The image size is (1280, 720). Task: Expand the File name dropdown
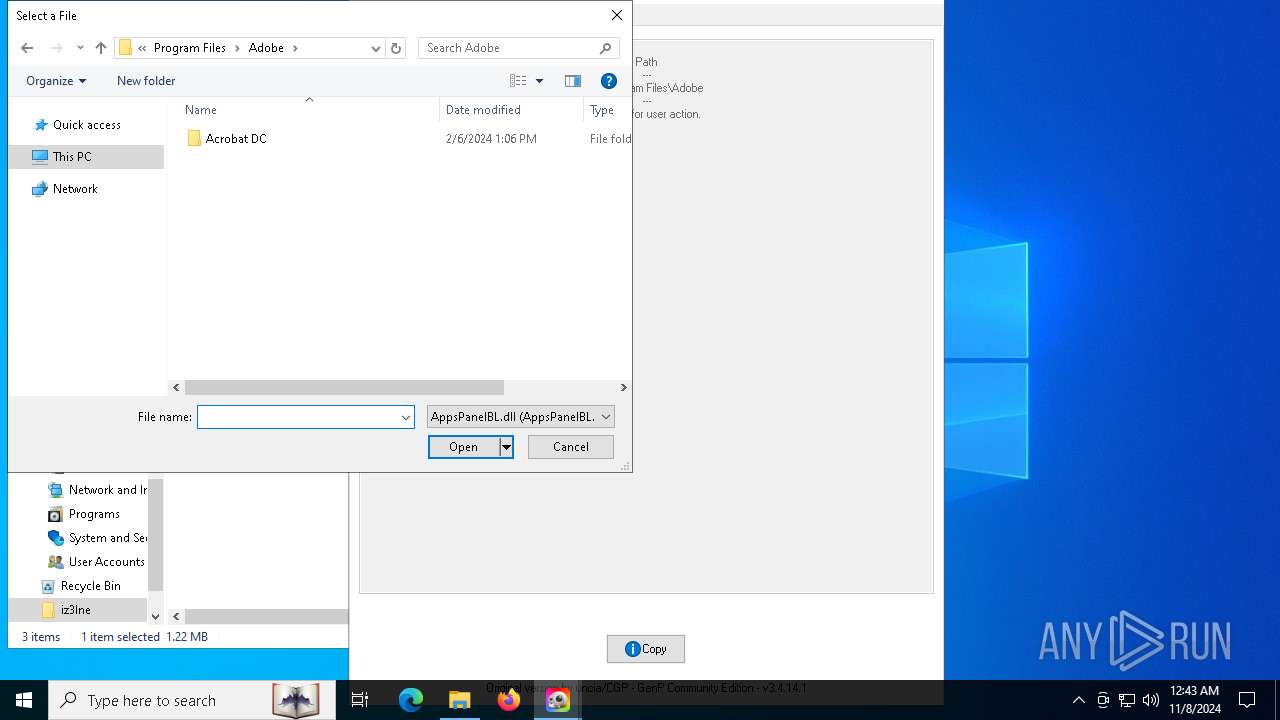(x=406, y=417)
